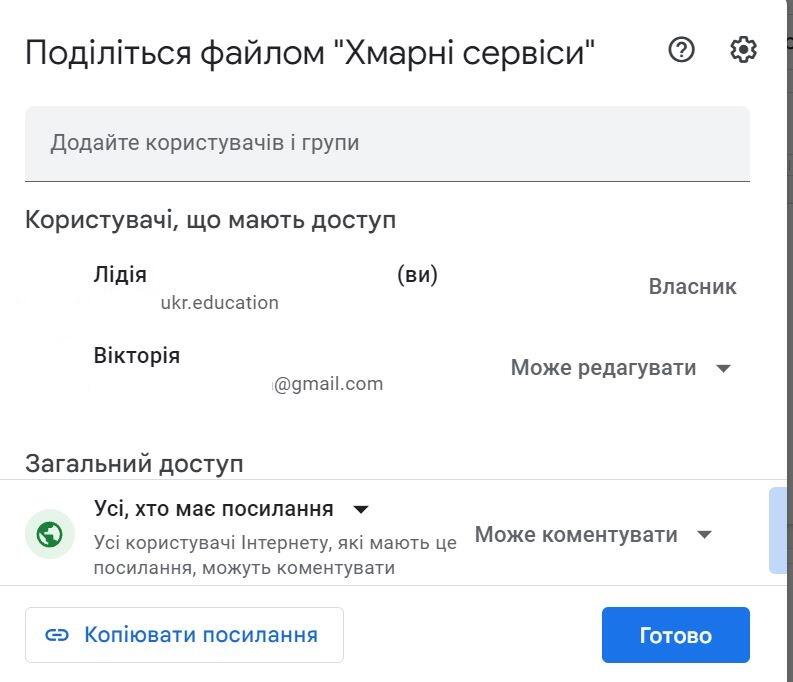The height and width of the screenshot is (682, 793).
Task: Open the help icon in the share dialog
Action: tap(681, 50)
